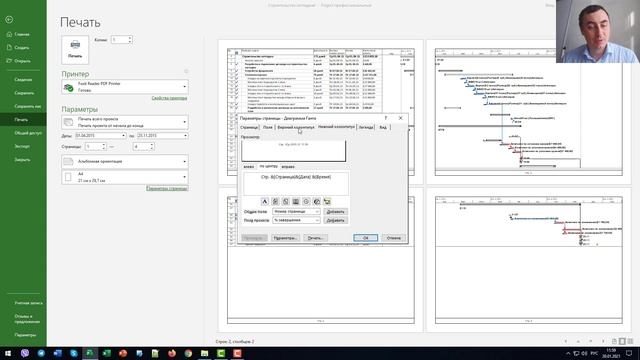Click Общий доступ in the sidebar

pyautogui.click(x=28, y=133)
